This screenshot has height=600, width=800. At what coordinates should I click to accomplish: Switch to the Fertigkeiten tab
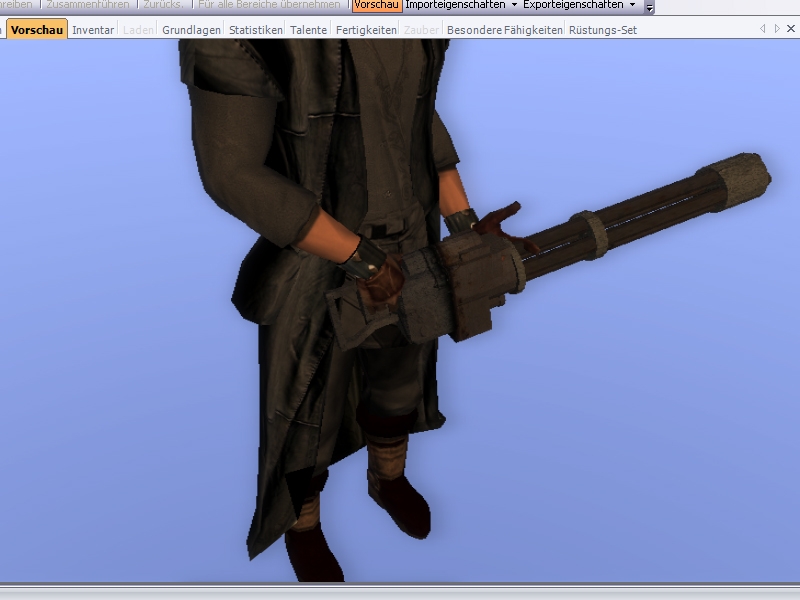click(365, 30)
